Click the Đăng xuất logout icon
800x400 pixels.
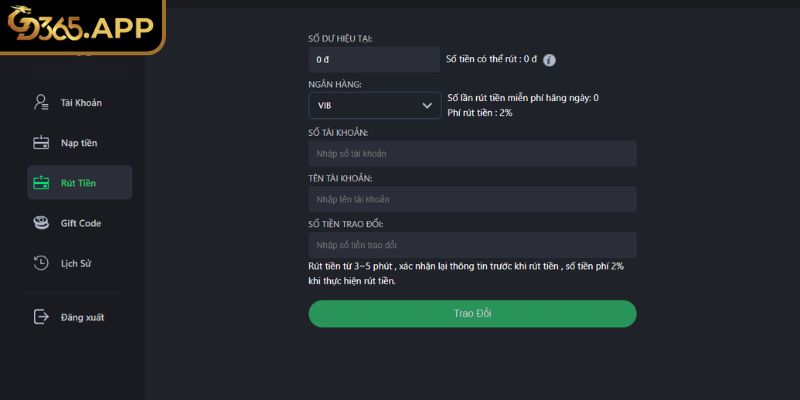41,317
